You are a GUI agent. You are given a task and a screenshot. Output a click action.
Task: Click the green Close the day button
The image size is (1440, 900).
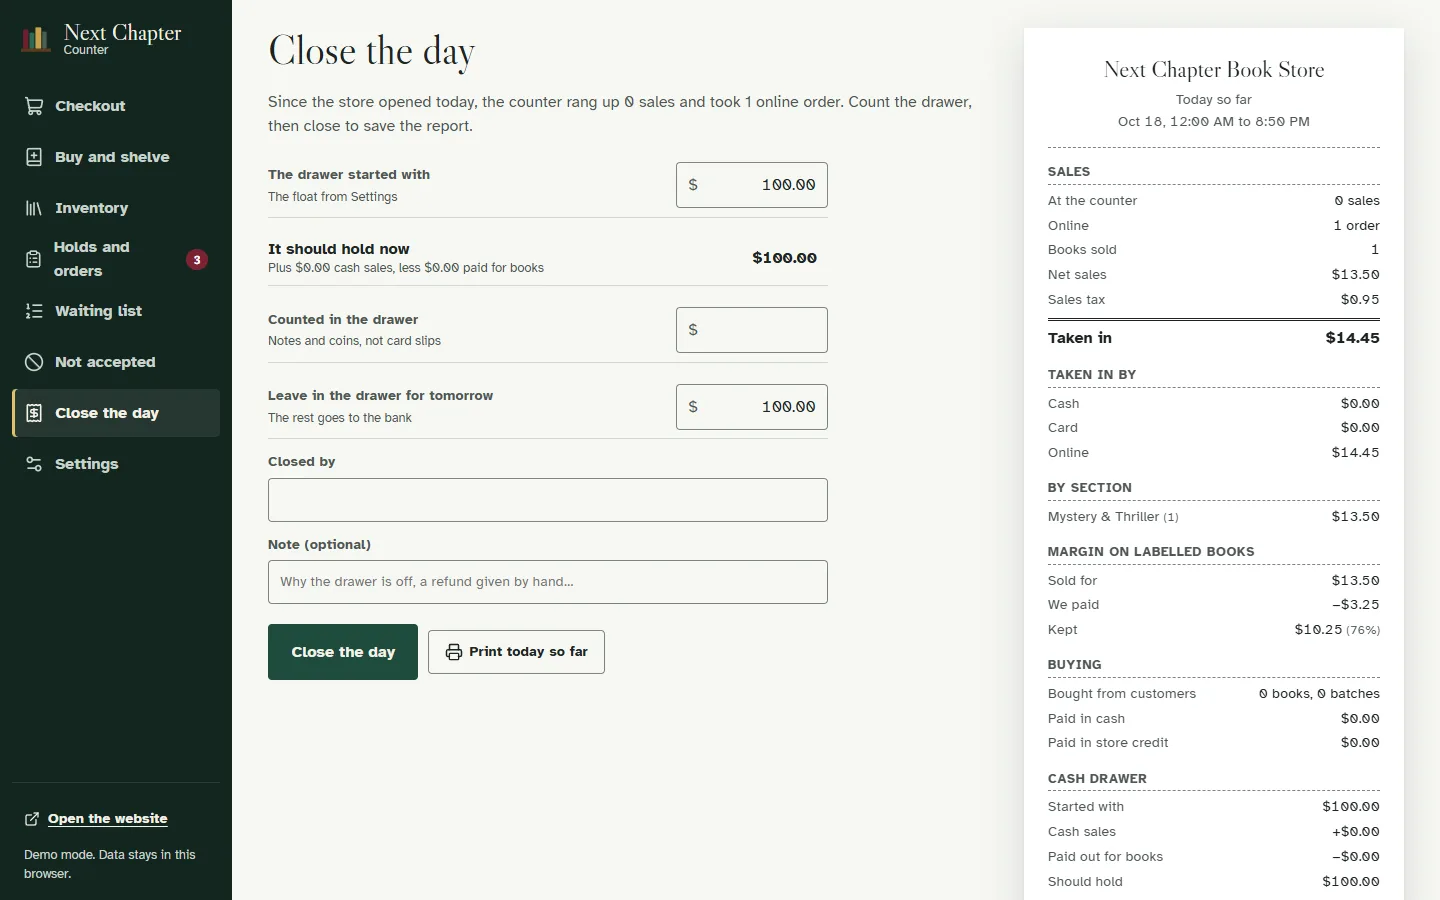point(343,652)
